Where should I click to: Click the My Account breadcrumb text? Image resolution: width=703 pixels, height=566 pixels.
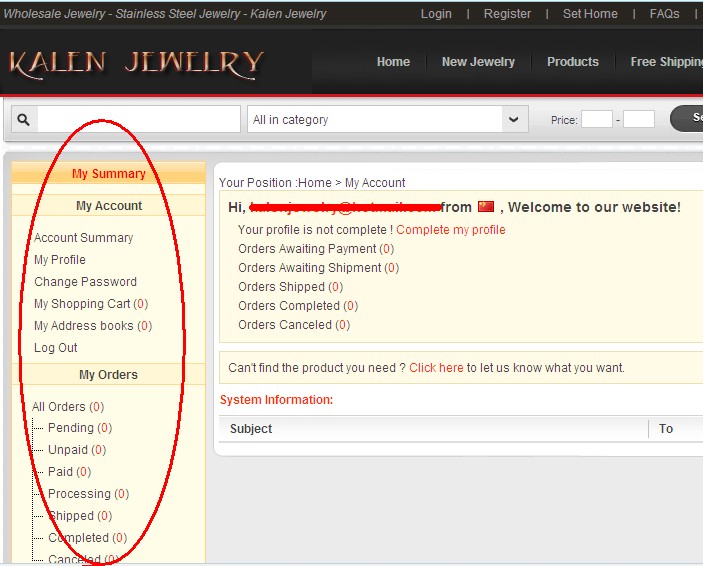click(375, 183)
